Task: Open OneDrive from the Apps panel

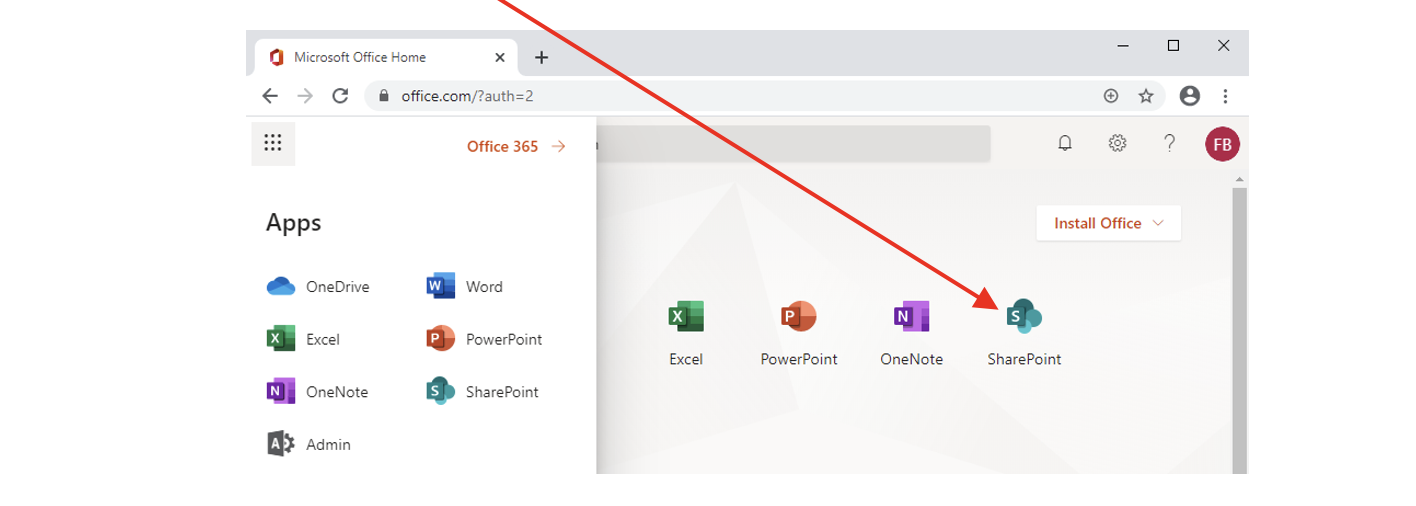Action: (318, 287)
